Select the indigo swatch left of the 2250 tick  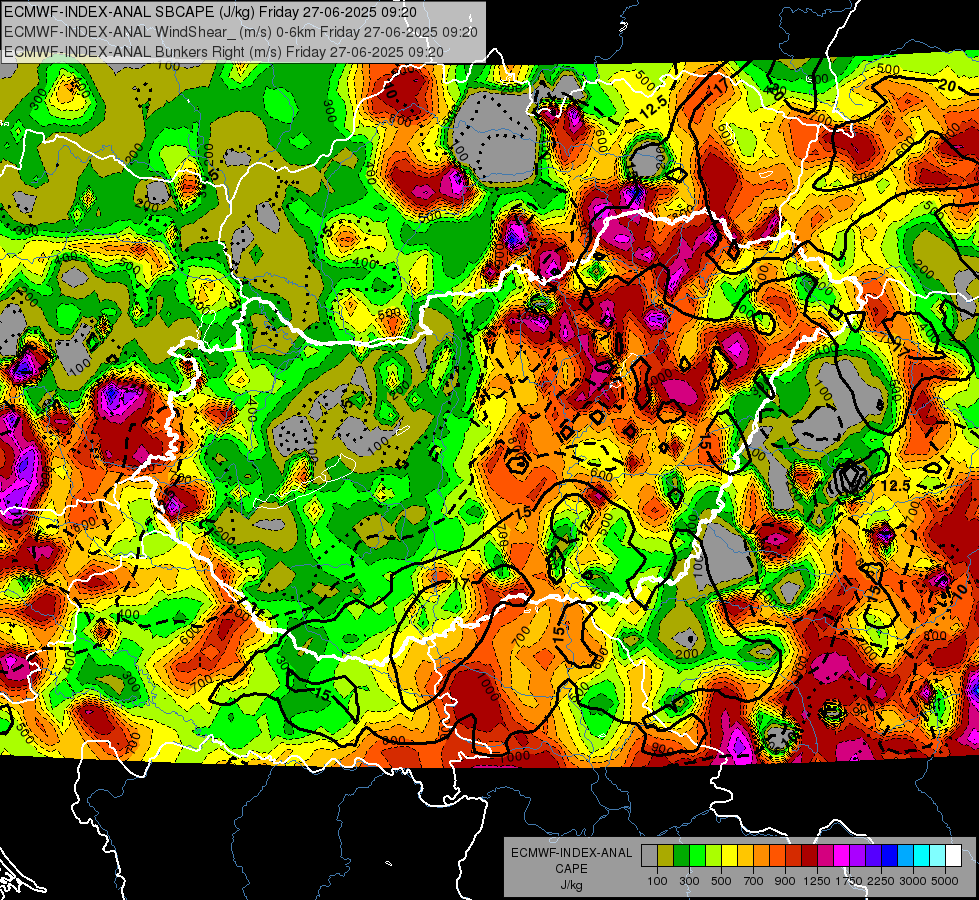pos(873,856)
